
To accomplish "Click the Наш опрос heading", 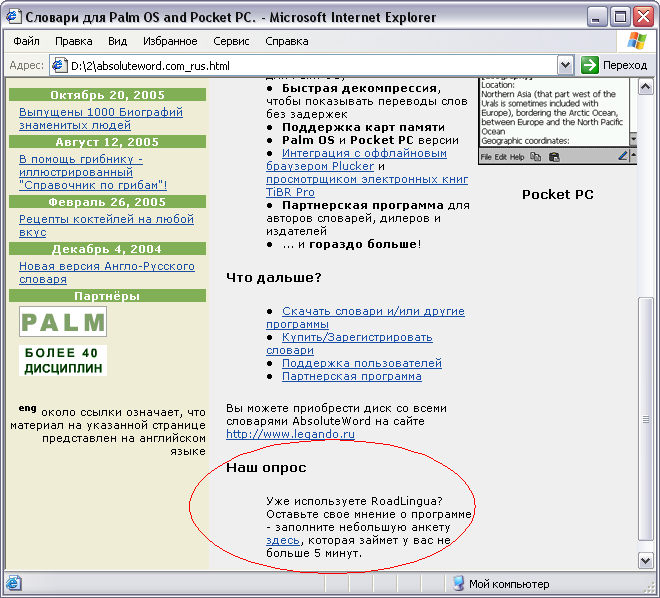I will point(266,468).
